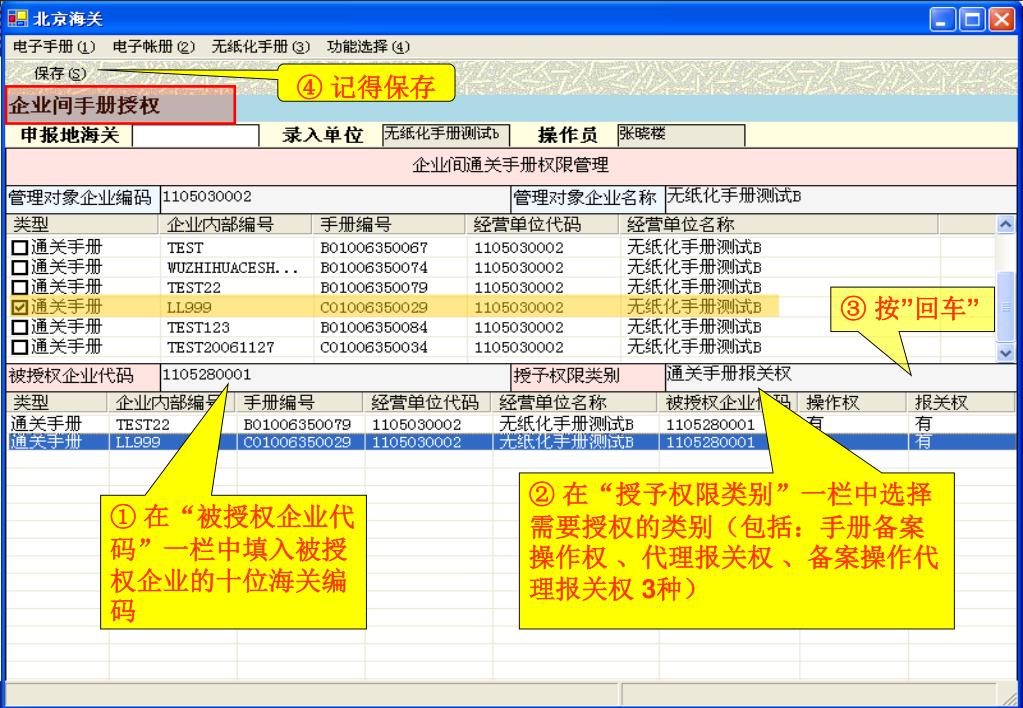The image size is (1023, 708).
Task: Click the 录入单位 field
Action: 446,135
